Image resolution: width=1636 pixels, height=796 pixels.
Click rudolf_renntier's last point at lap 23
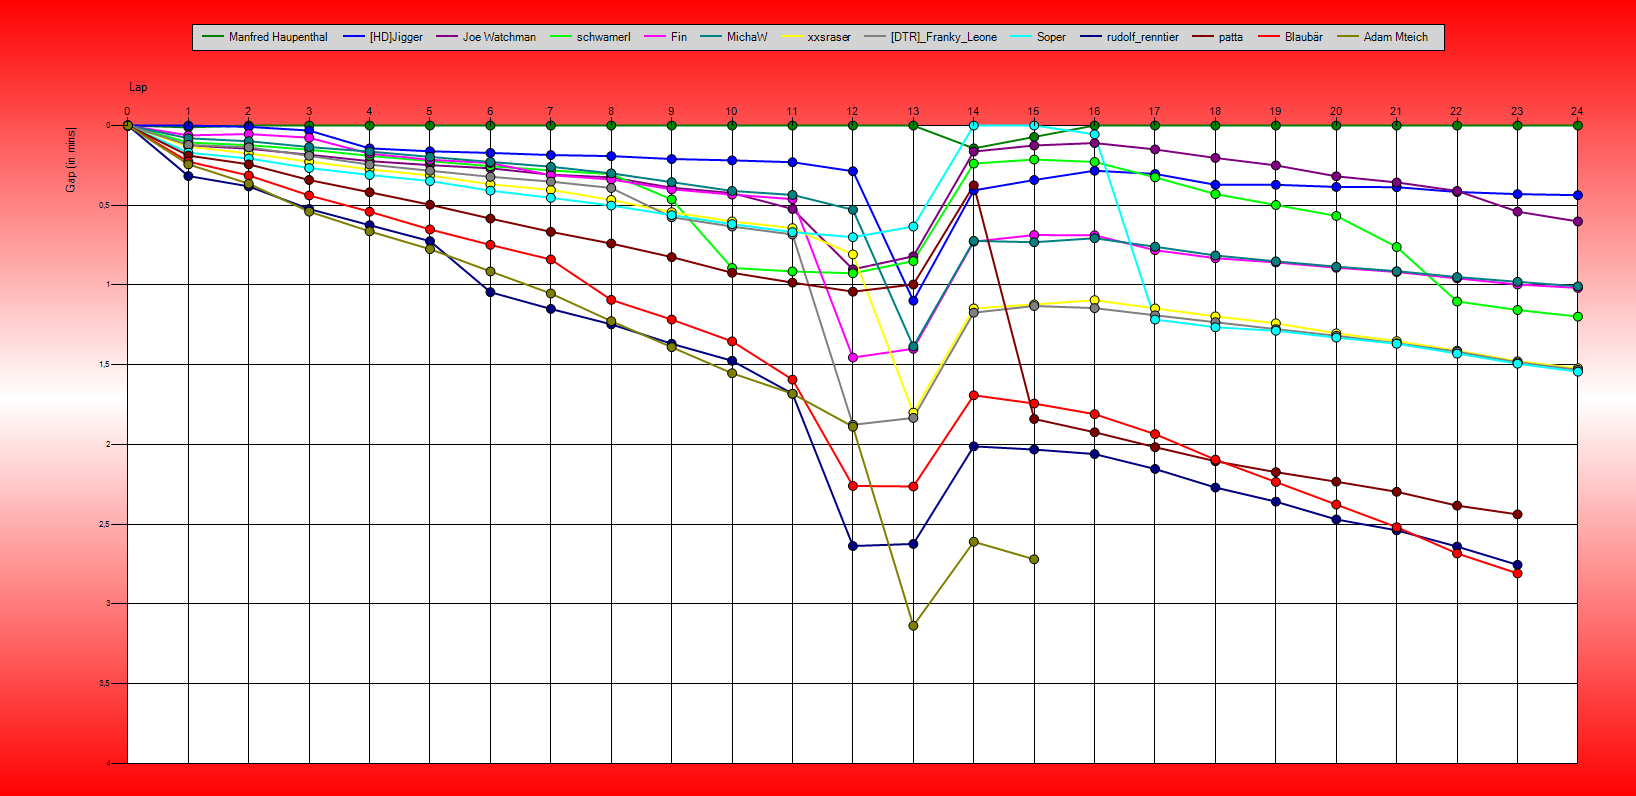point(1517,565)
